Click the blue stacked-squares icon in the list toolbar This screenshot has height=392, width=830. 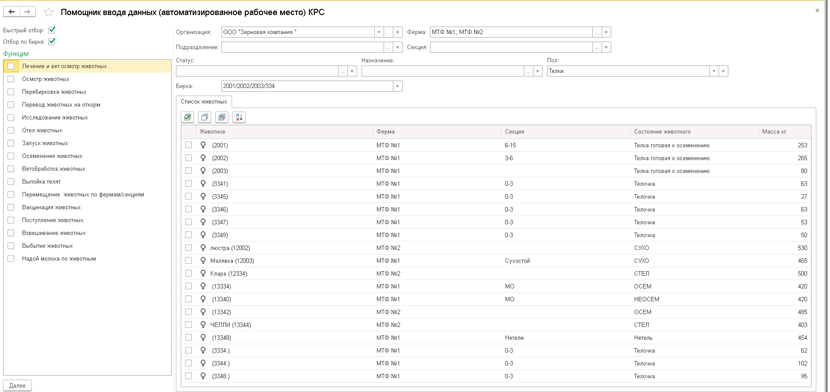[x=222, y=117]
